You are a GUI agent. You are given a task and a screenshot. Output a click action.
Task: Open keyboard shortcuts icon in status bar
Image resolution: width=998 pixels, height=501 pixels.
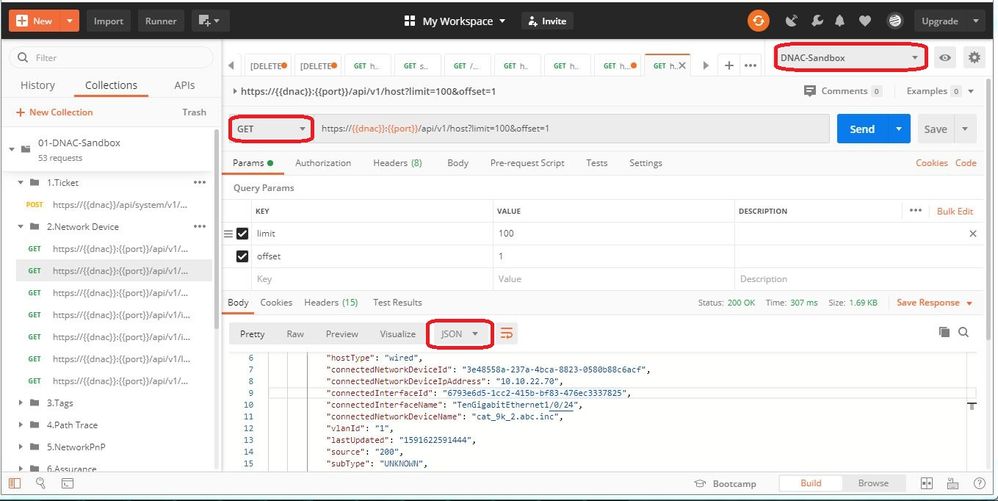click(x=953, y=483)
